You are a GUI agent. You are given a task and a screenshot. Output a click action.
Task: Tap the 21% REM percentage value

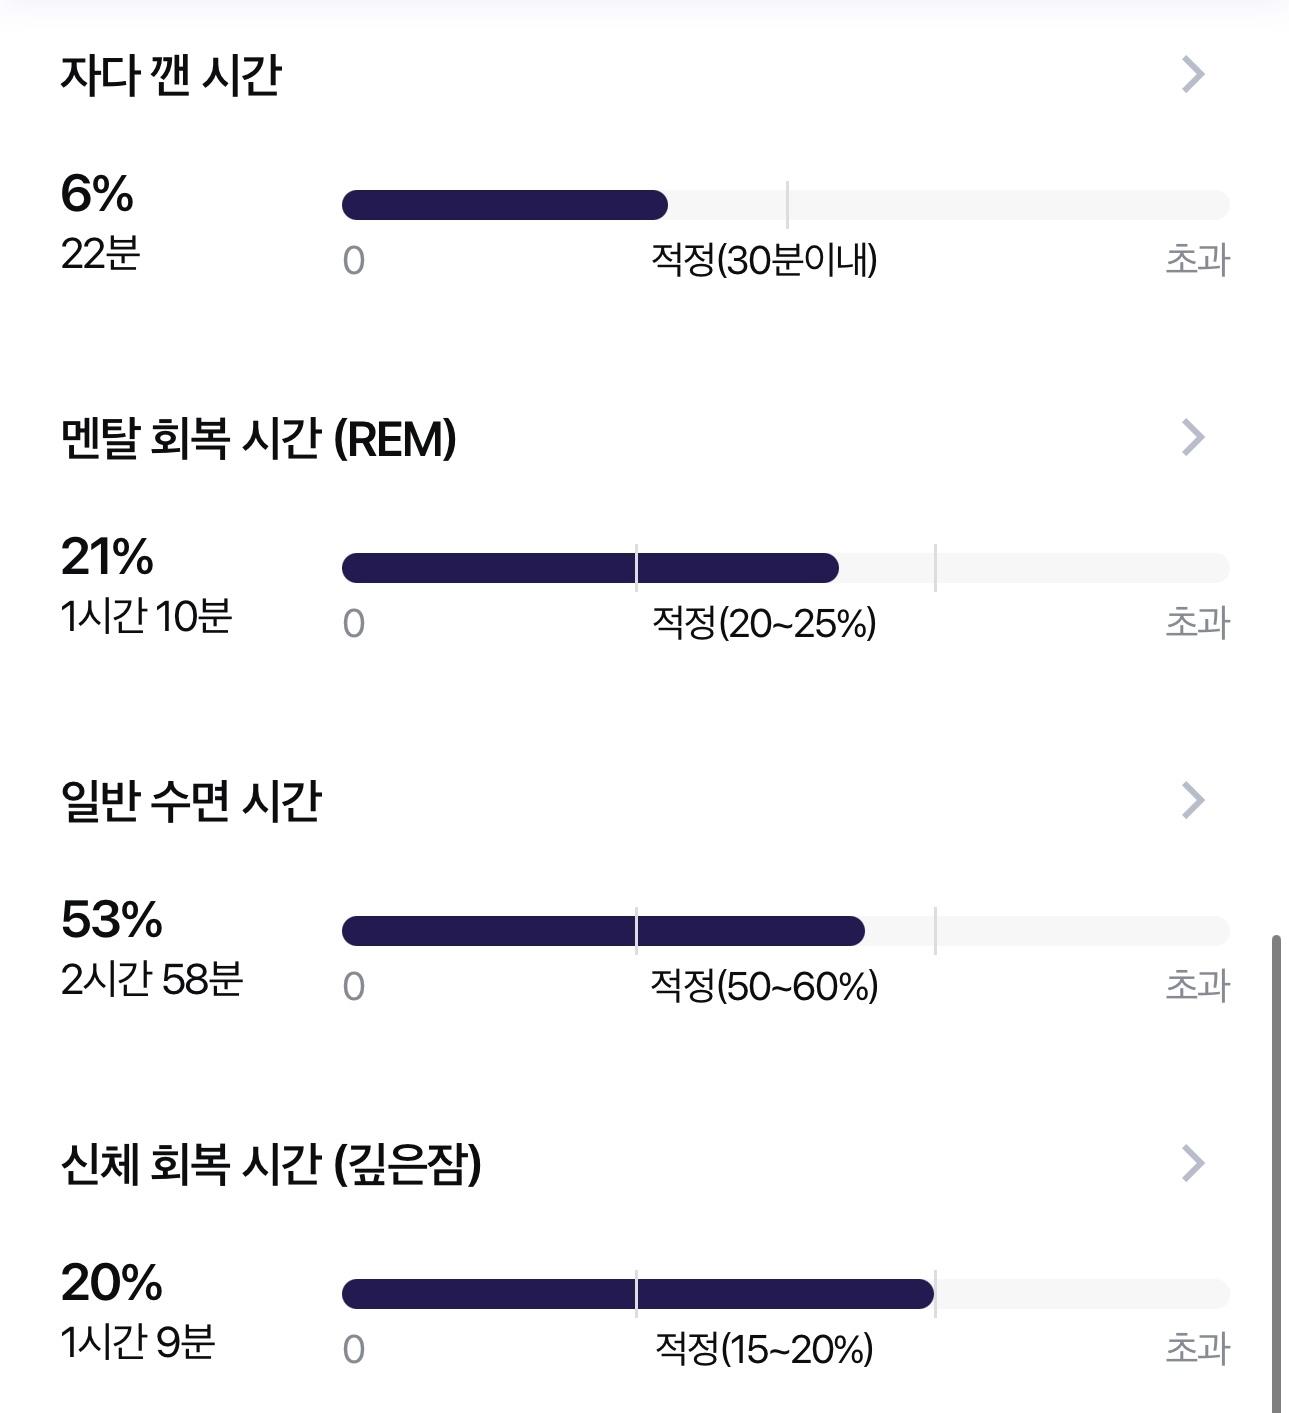click(107, 557)
